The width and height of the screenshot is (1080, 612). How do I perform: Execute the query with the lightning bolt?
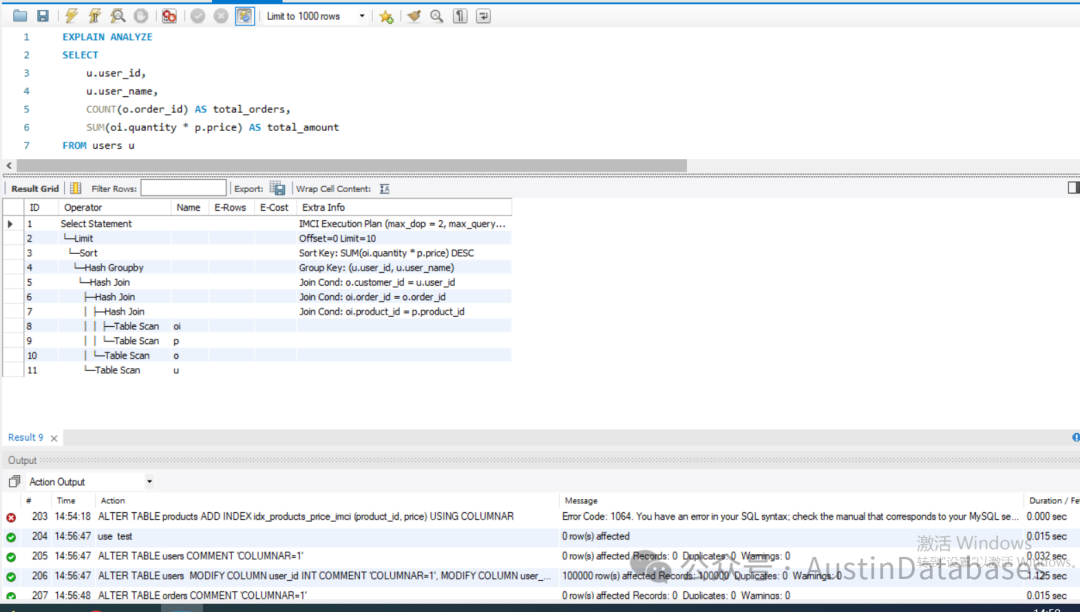coord(72,16)
